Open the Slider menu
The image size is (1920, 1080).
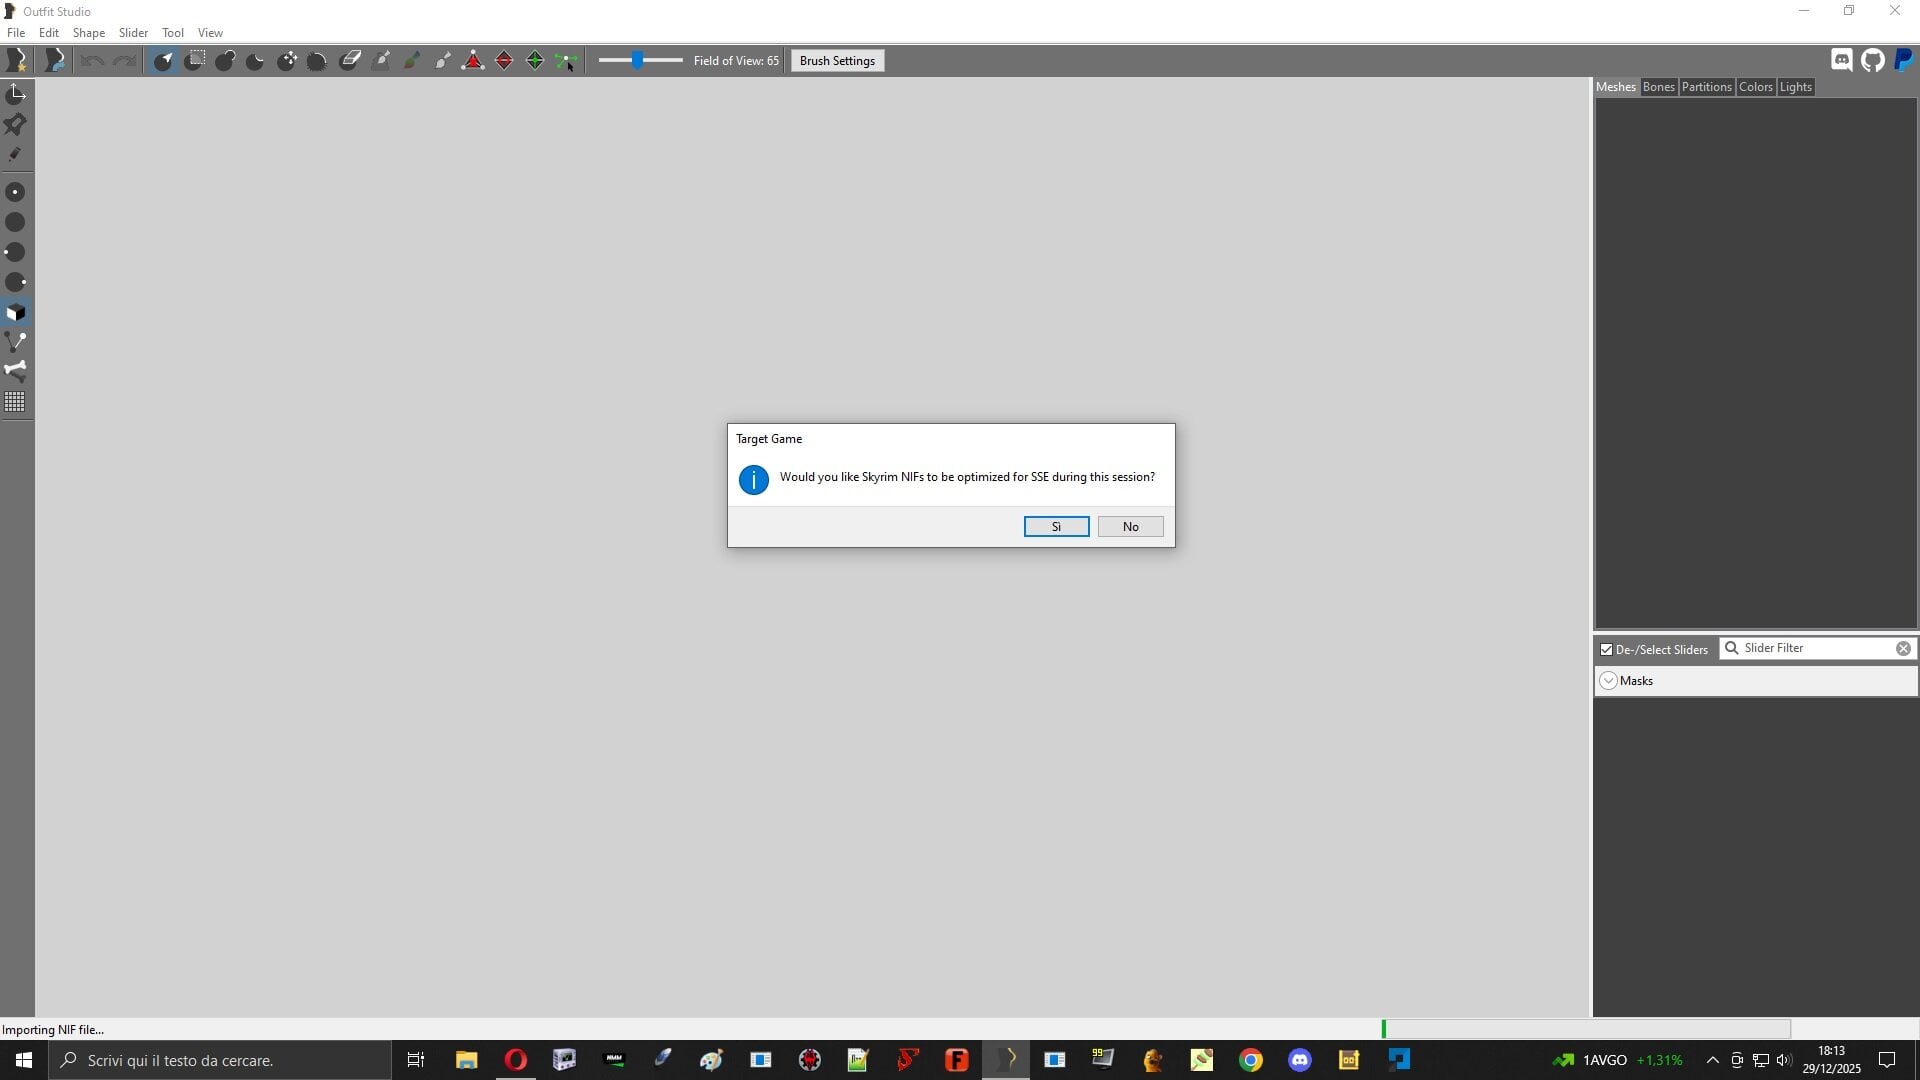133,33
